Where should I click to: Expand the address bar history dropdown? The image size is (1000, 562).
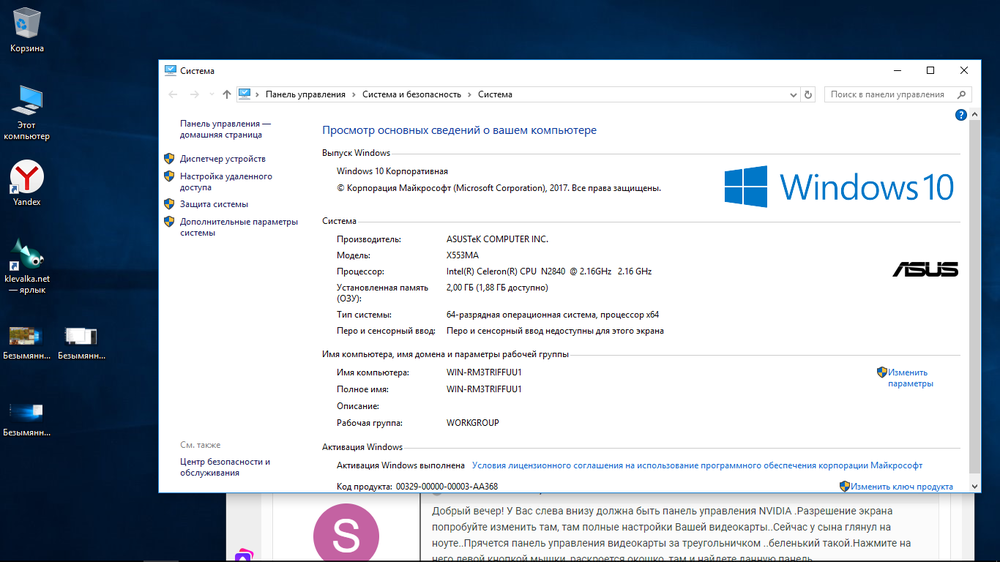click(x=794, y=94)
